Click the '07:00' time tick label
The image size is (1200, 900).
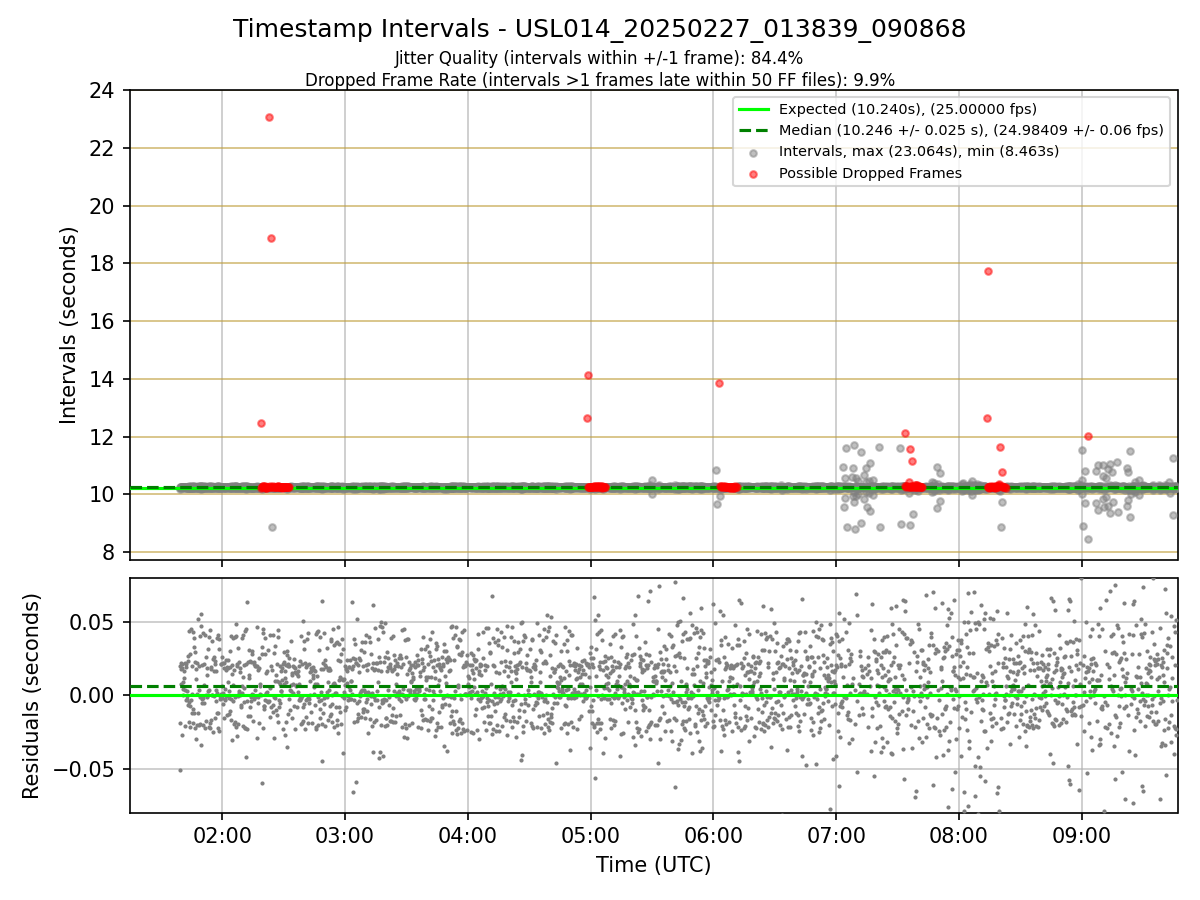tap(836, 834)
